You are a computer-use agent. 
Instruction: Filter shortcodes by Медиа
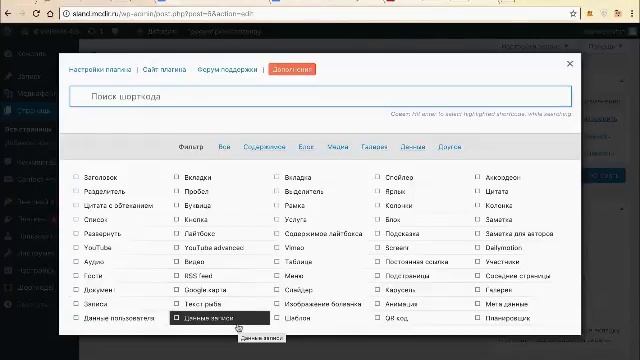click(338, 147)
